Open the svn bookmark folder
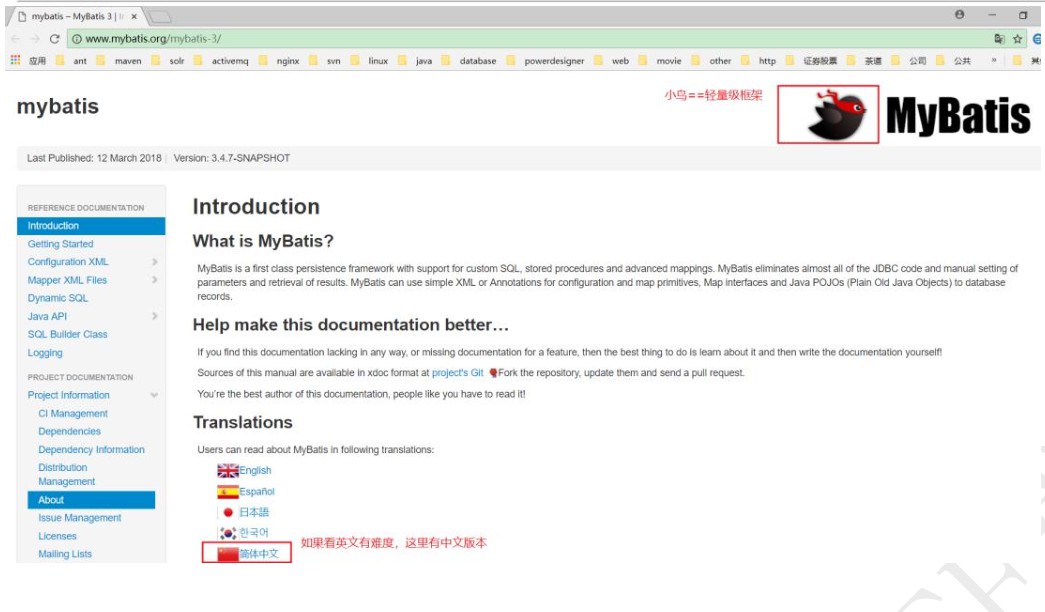This screenshot has width=1045, height=612. (x=325, y=61)
